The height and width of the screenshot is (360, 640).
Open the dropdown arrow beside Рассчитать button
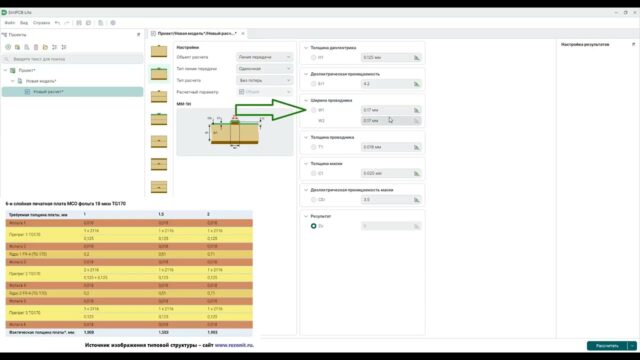coord(632,346)
